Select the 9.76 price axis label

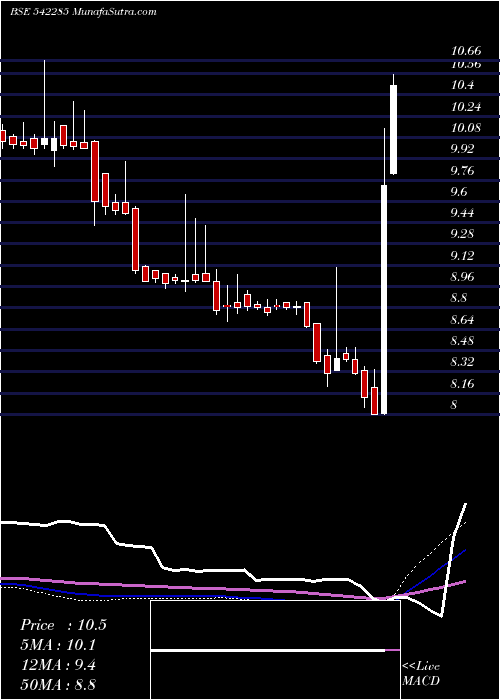click(463, 170)
